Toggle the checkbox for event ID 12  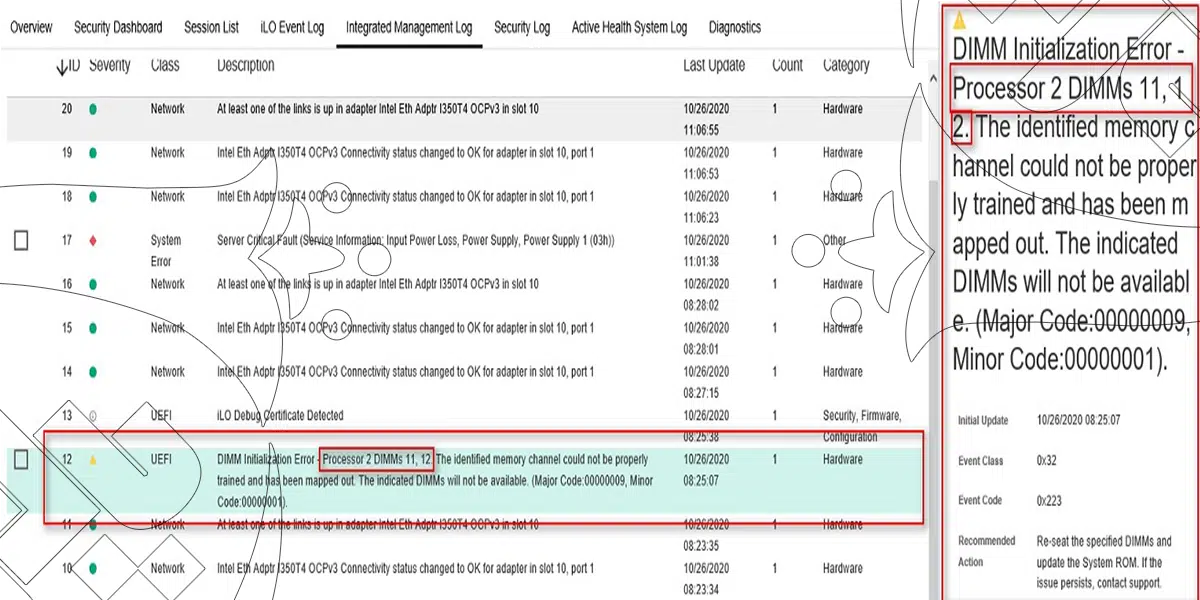(x=21, y=460)
